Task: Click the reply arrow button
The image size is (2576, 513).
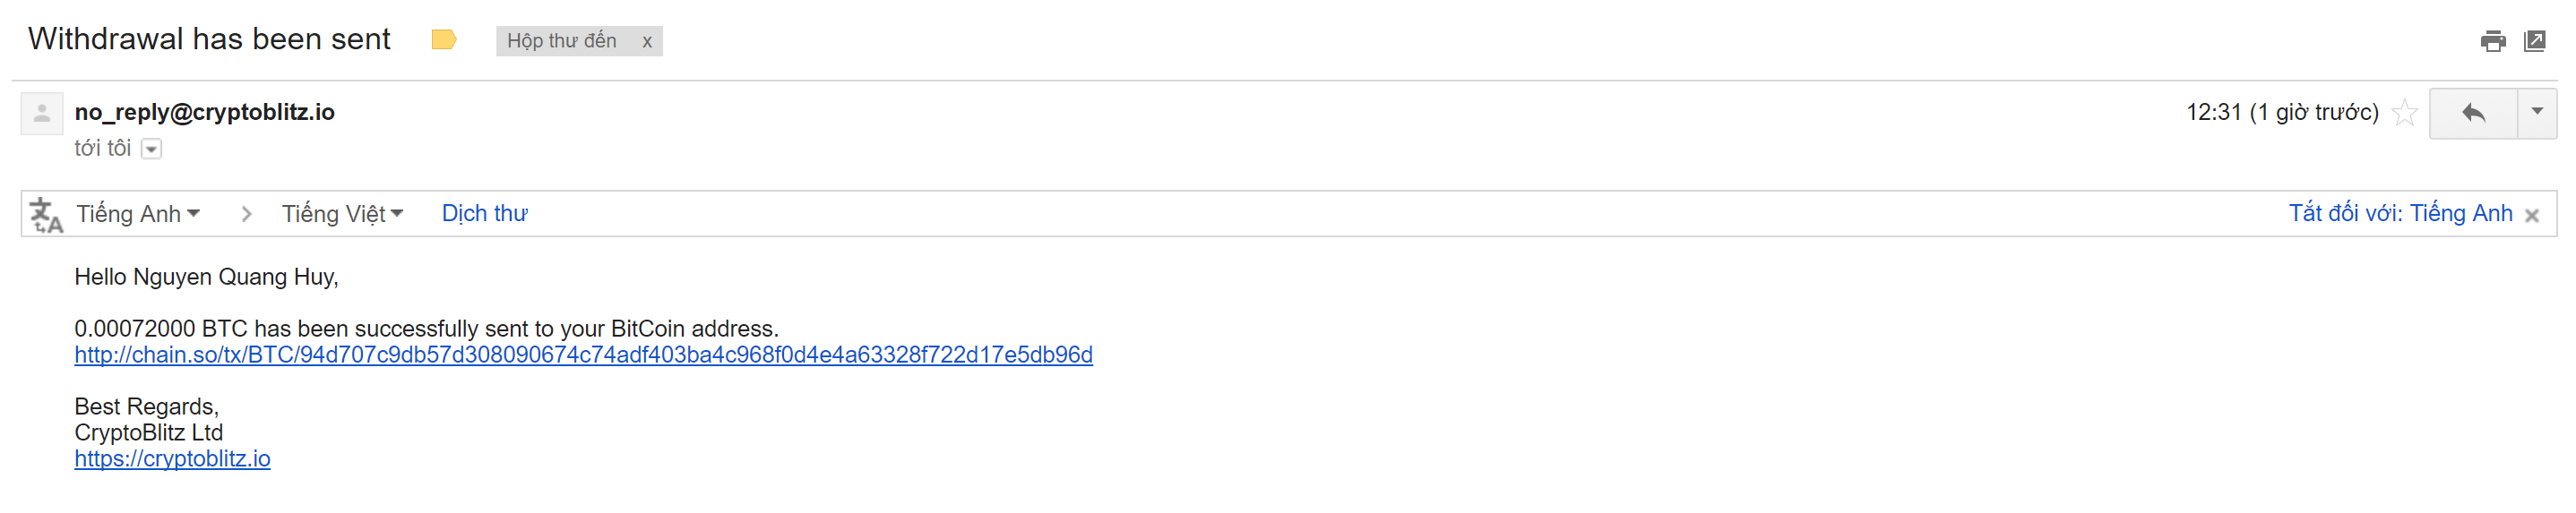Action: tap(2473, 113)
